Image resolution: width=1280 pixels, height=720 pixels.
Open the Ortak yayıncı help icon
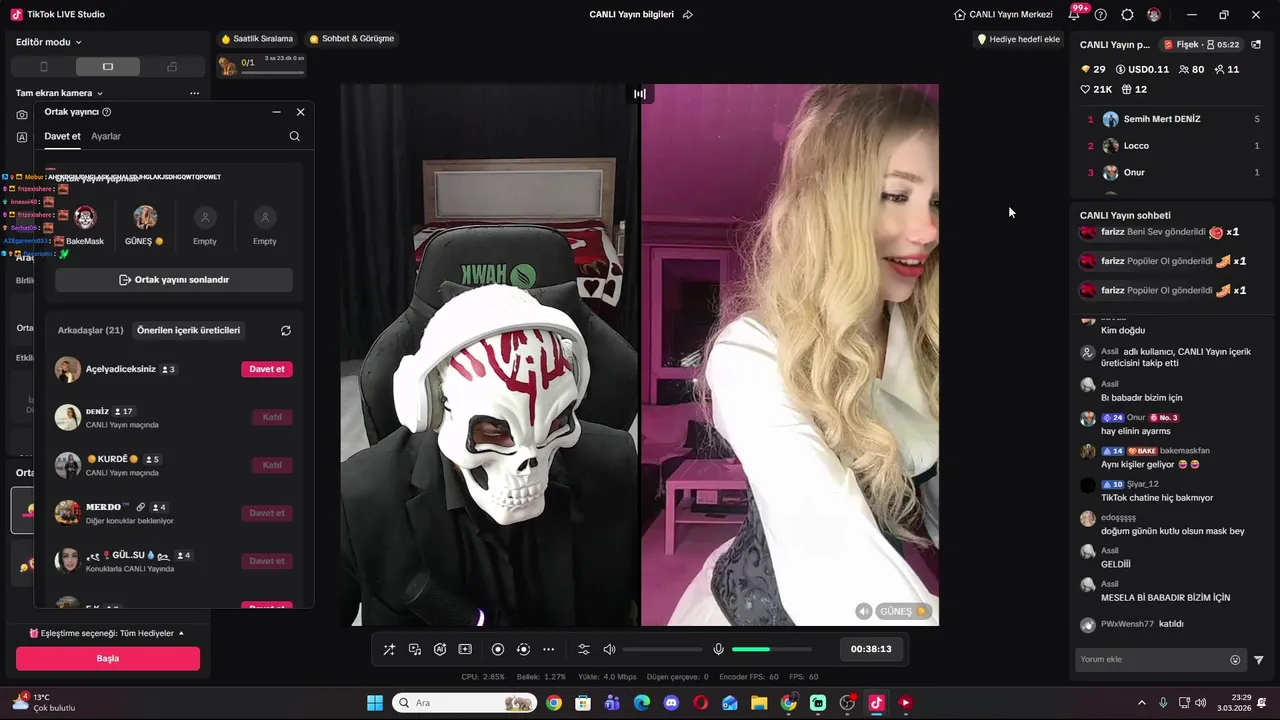click(107, 112)
